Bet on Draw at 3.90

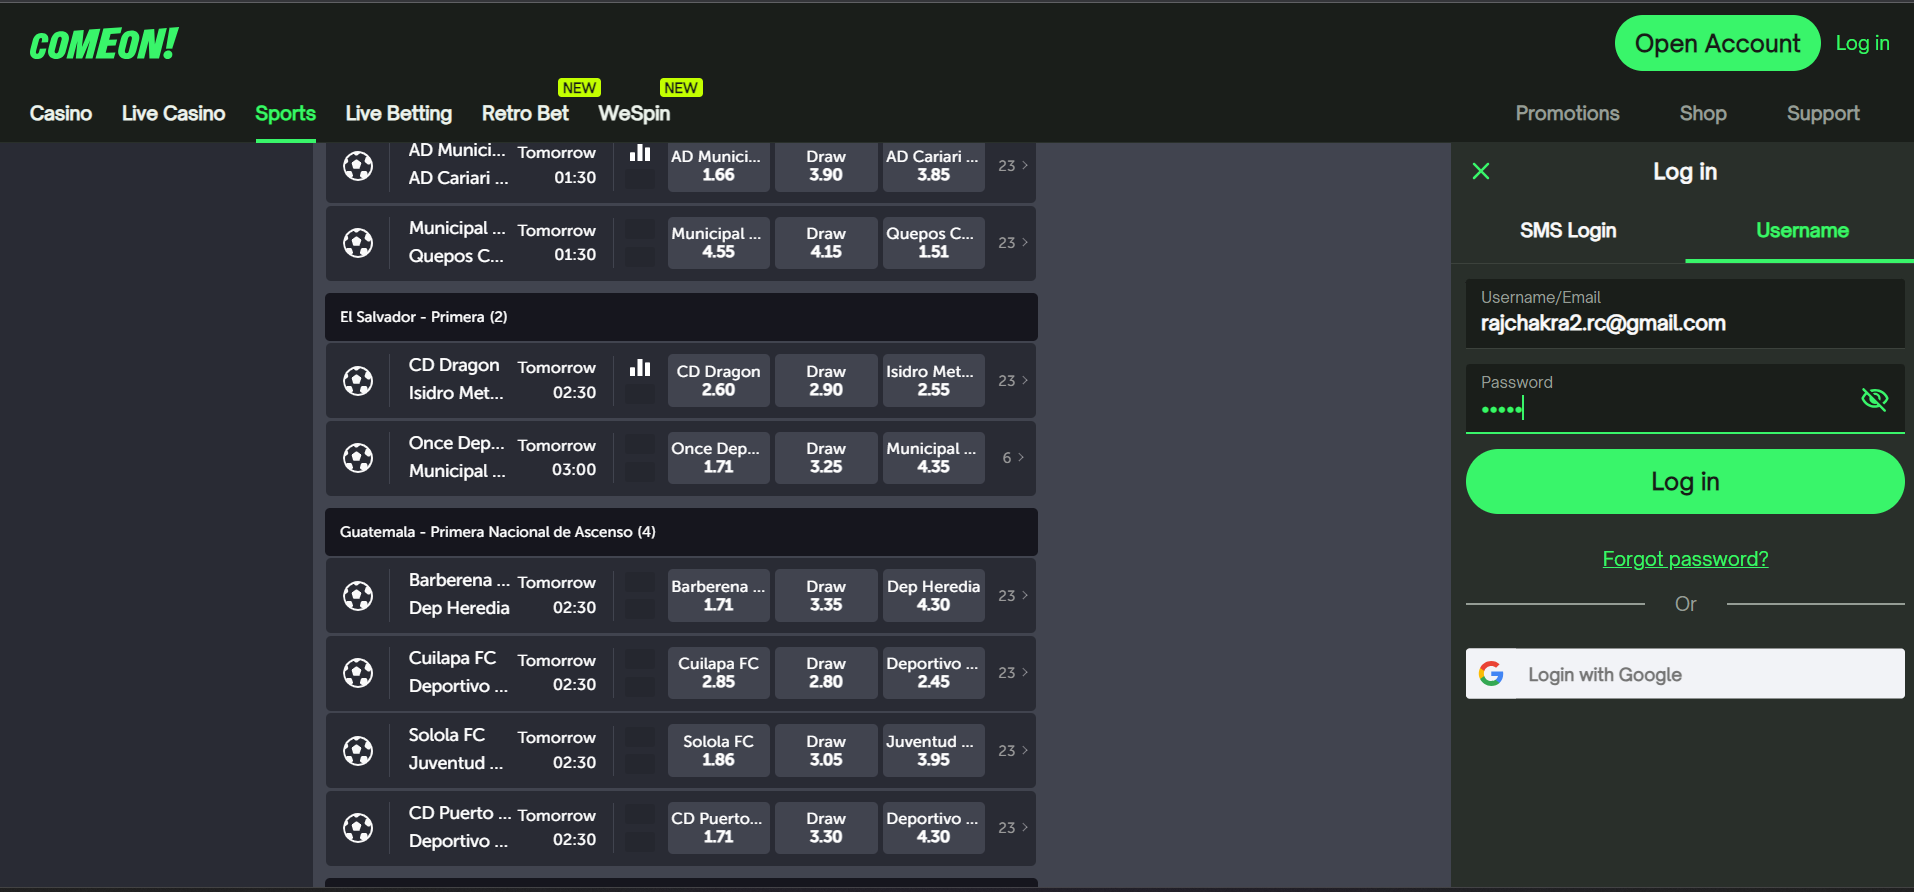826,165
